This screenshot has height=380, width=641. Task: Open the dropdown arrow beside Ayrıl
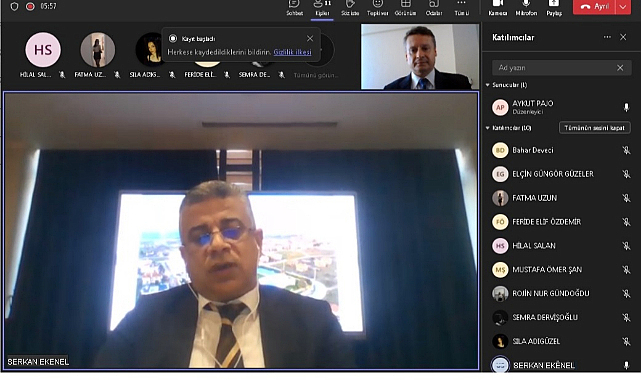623,7
